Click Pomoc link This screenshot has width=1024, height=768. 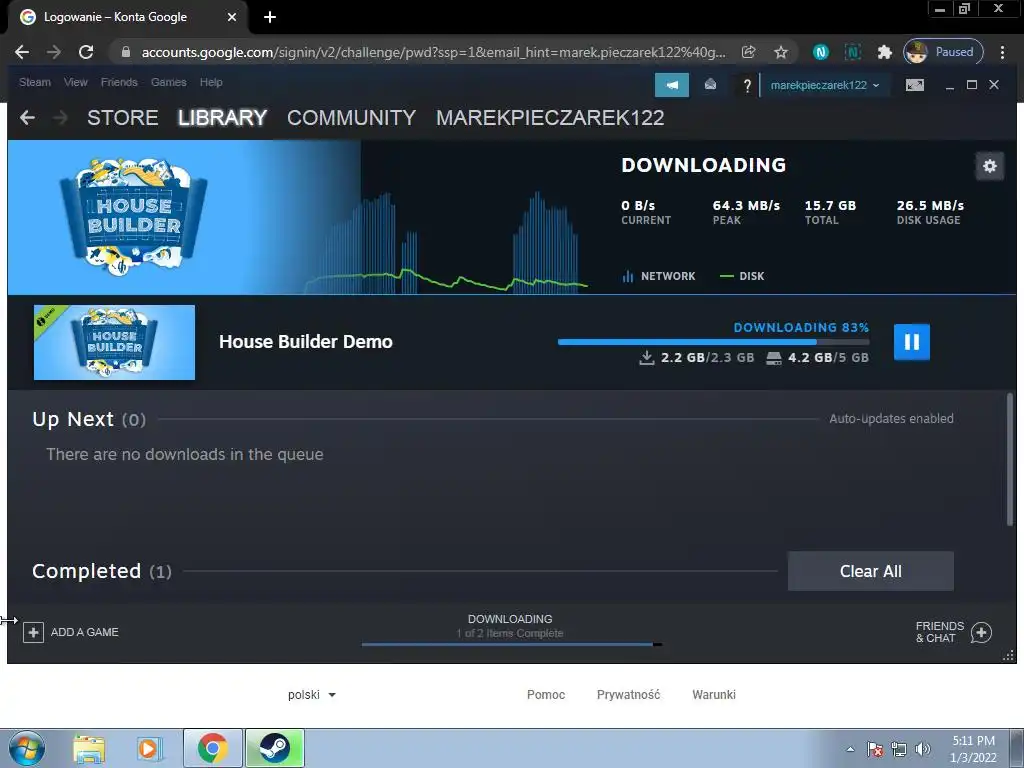pyautogui.click(x=546, y=695)
